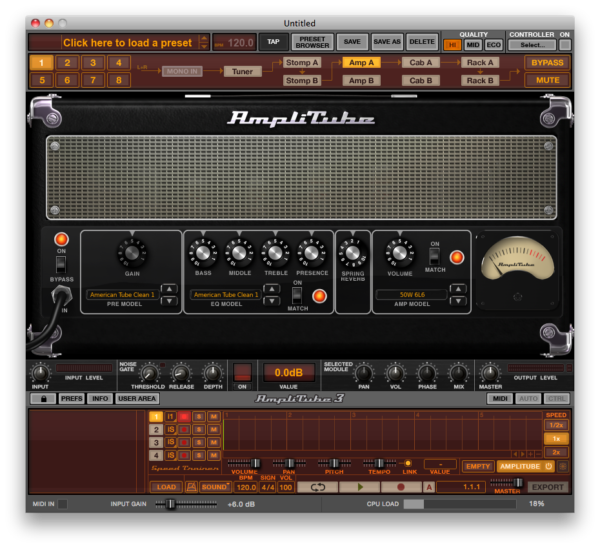Arm track 4 for recording
The width and height of the screenshot is (600, 548).
pos(184,455)
